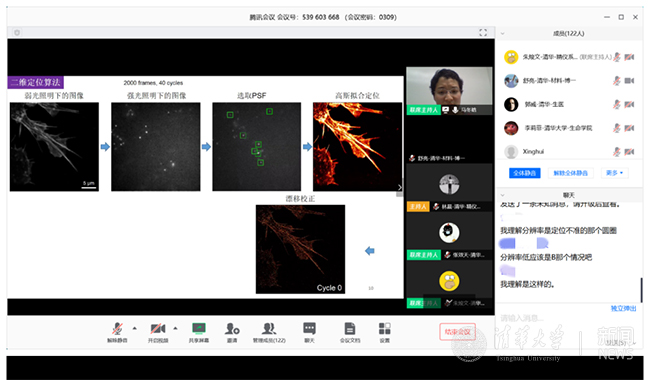Click the unmute-all button

click(x=570, y=173)
